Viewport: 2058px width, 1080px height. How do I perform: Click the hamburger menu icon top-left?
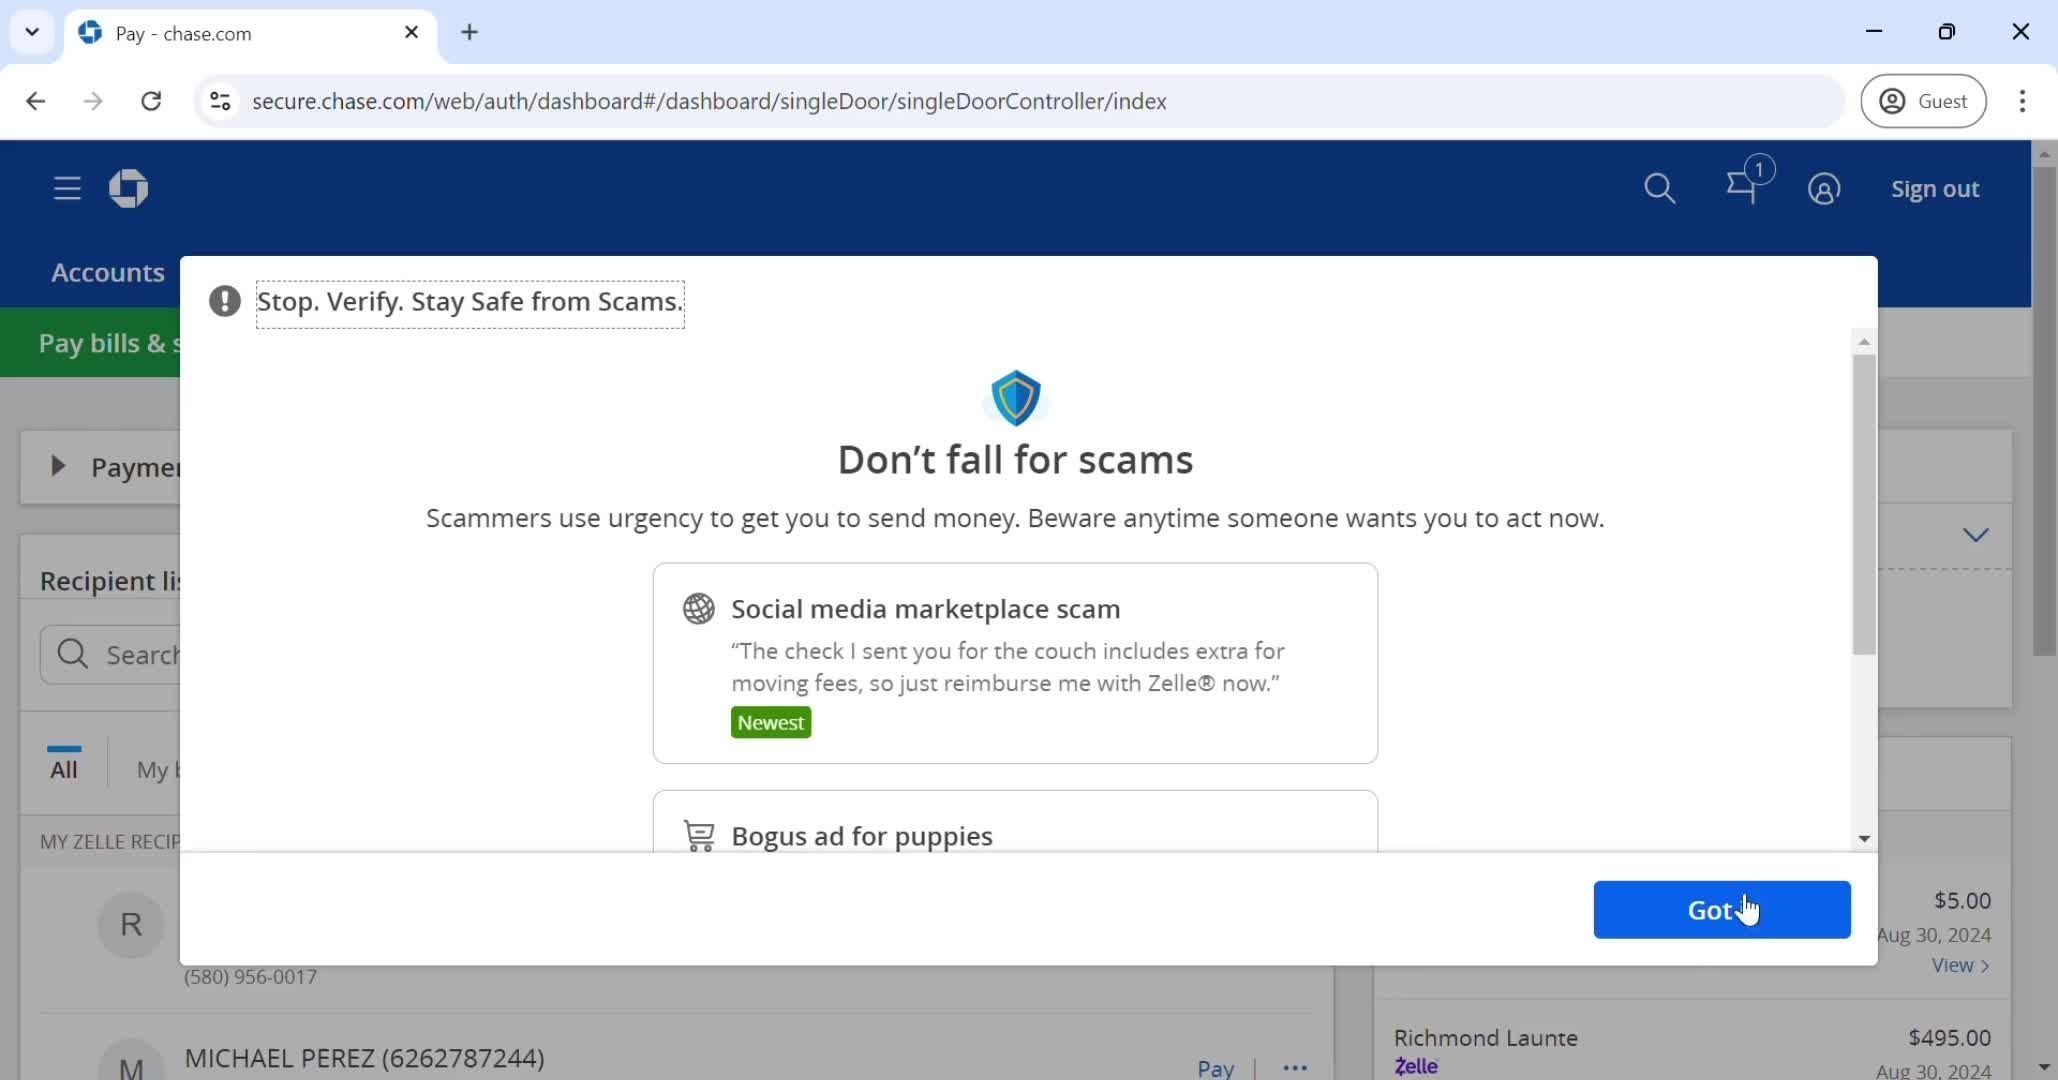[67, 187]
